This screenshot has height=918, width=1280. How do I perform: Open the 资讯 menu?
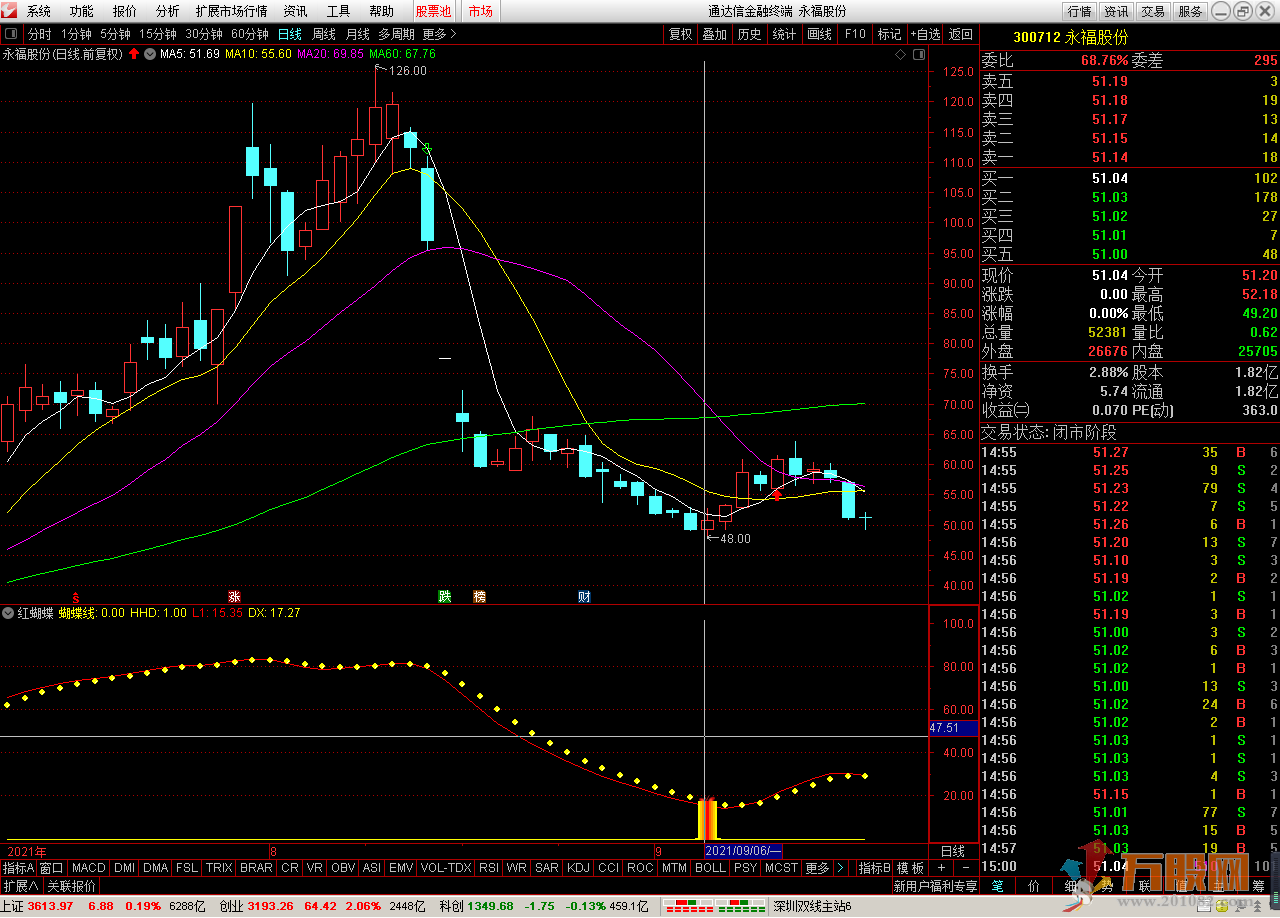pyautogui.click(x=295, y=11)
